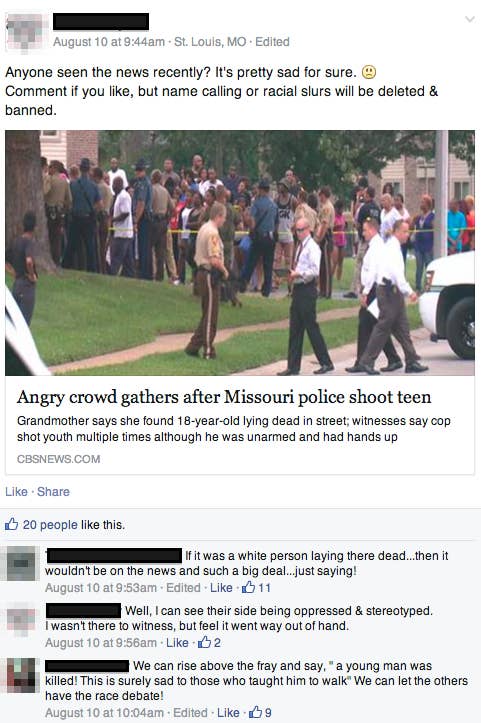Like the main post

[x=16, y=492]
